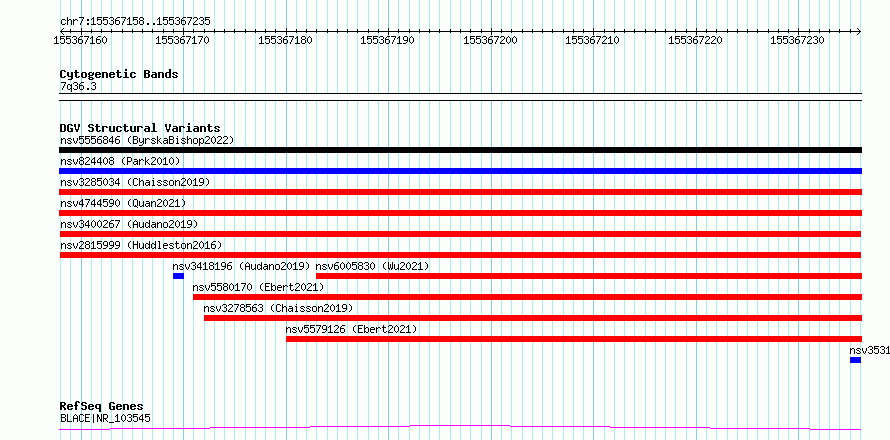Click the nsv5556846 (ByrskaBishop2022) label

147,140
